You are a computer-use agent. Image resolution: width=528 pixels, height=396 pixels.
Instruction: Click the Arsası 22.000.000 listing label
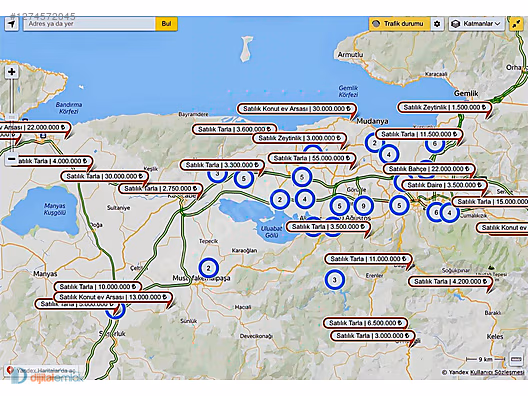pos(35,128)
